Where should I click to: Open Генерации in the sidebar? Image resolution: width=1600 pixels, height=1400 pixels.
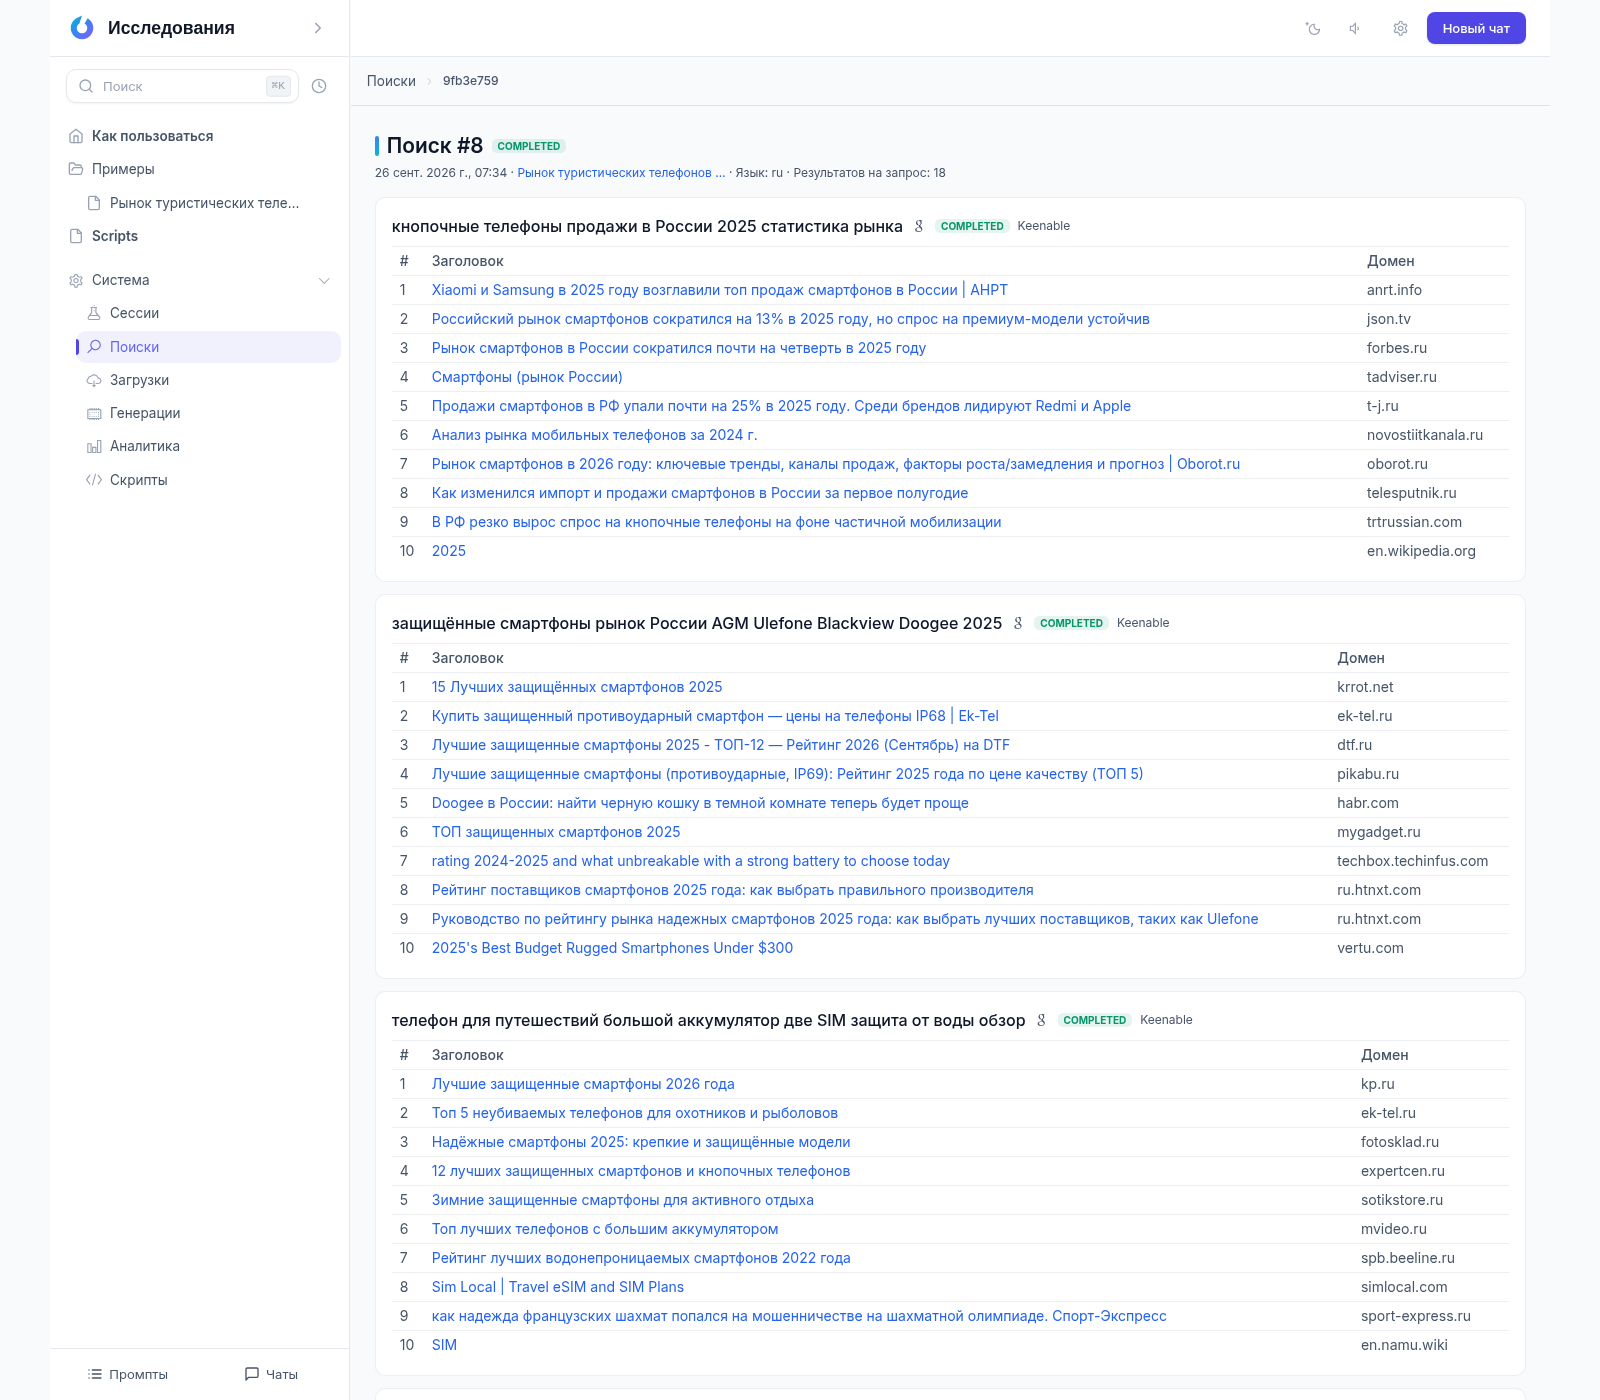tap(145, 413)
